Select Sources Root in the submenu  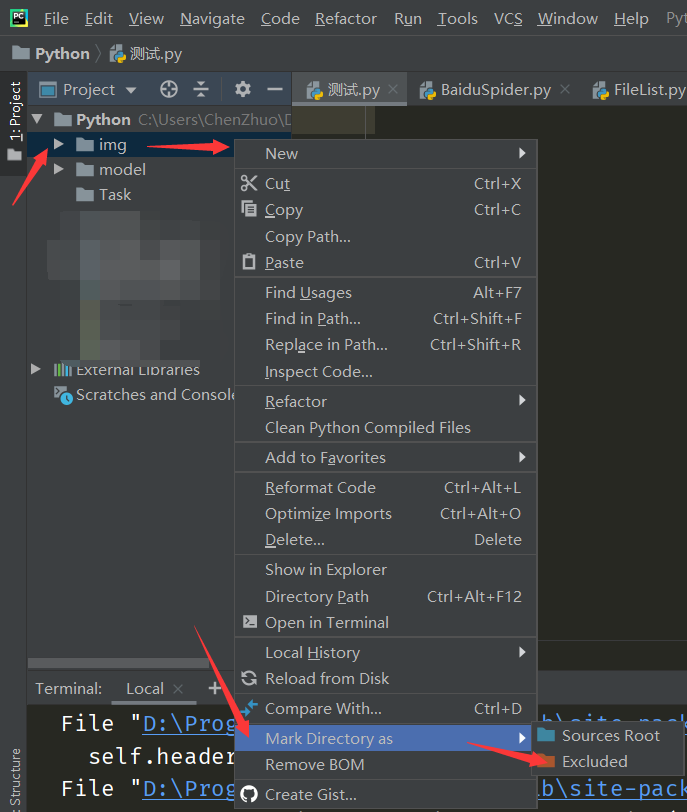pyautogui.click(x=610, y=735)
